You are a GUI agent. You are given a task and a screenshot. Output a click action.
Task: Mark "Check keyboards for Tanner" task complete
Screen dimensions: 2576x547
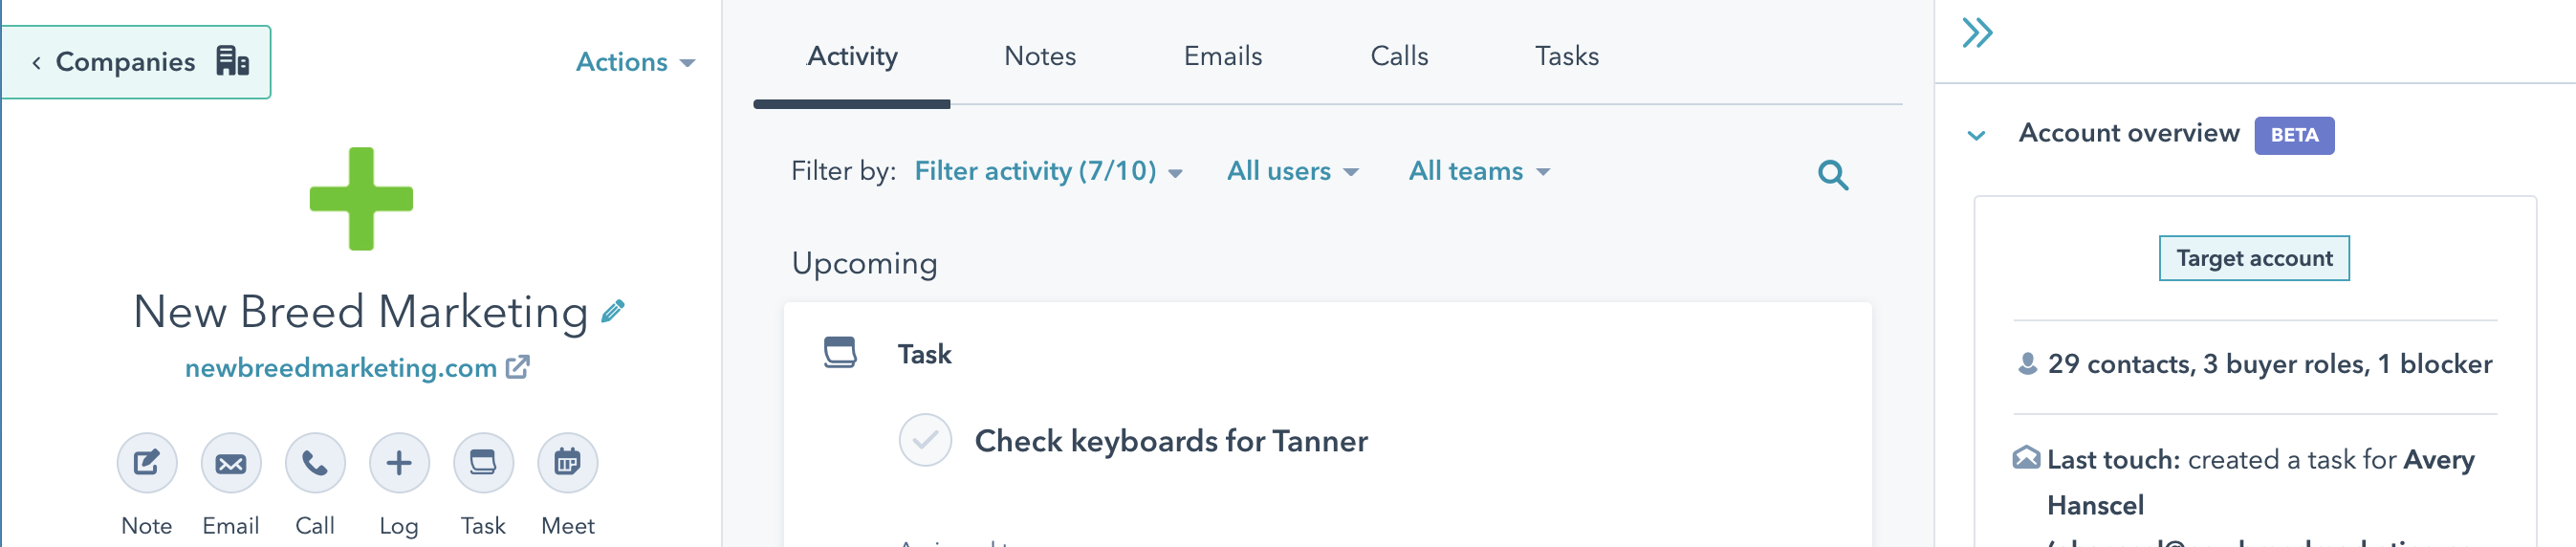point(925,440)
